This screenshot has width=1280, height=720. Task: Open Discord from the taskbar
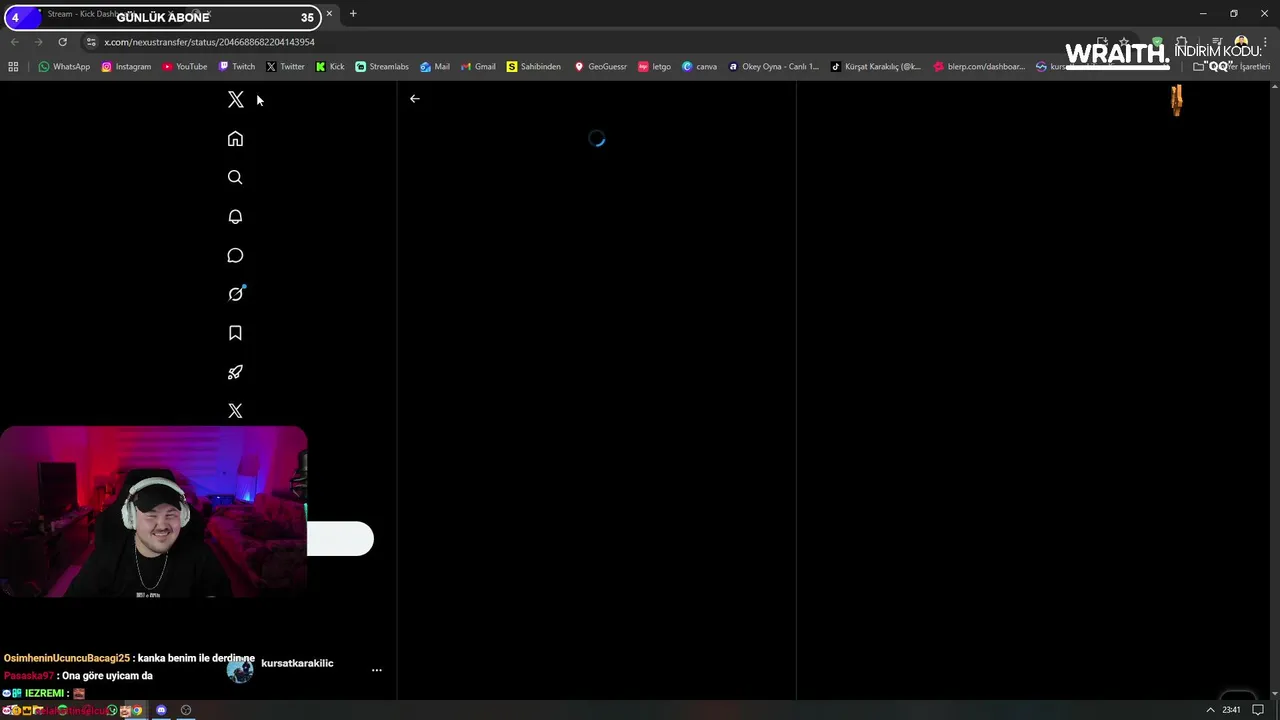(161, 711)
